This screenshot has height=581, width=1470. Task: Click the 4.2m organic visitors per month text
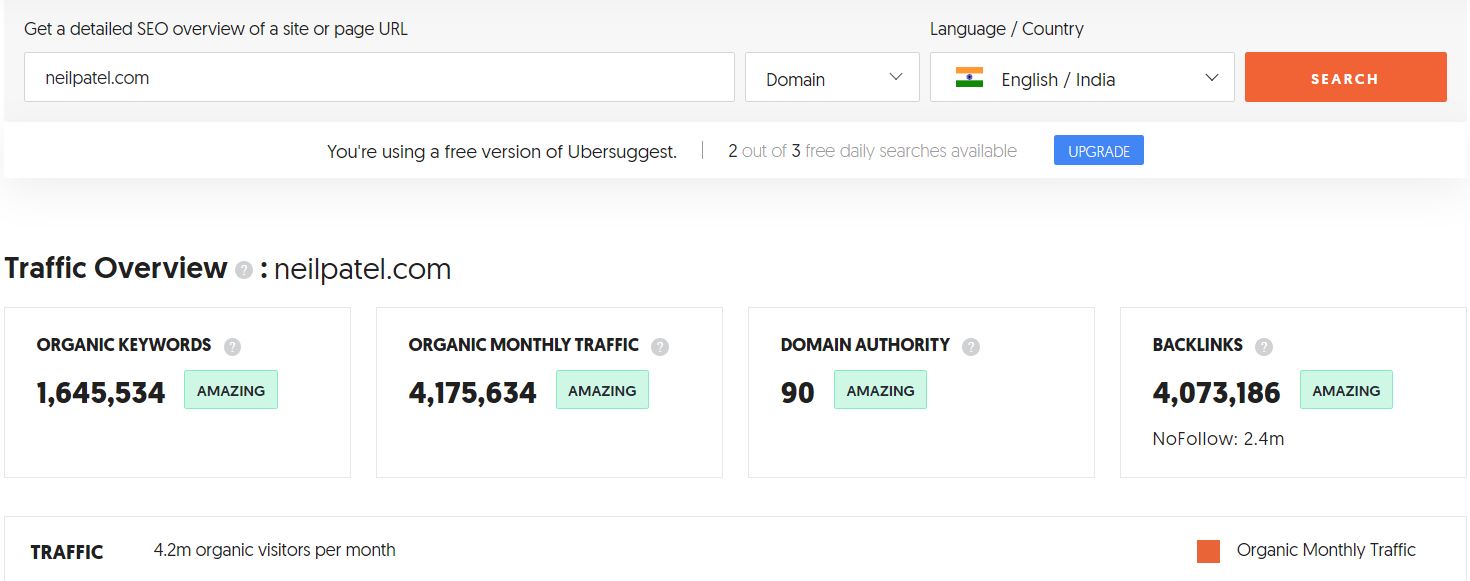275,550
